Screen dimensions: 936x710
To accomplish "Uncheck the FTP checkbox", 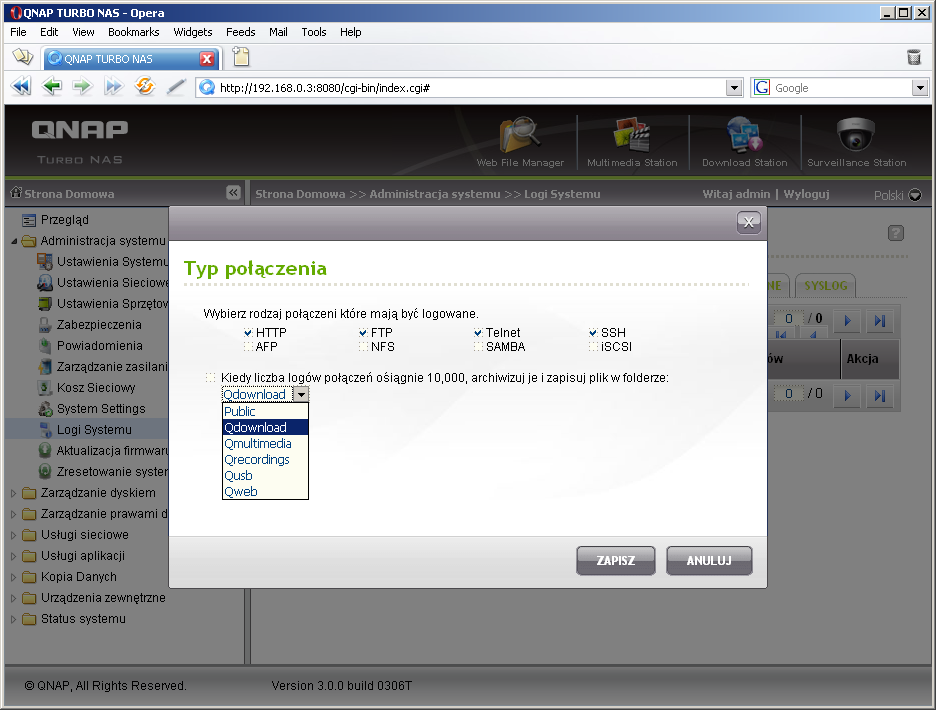I will point(363,333).
